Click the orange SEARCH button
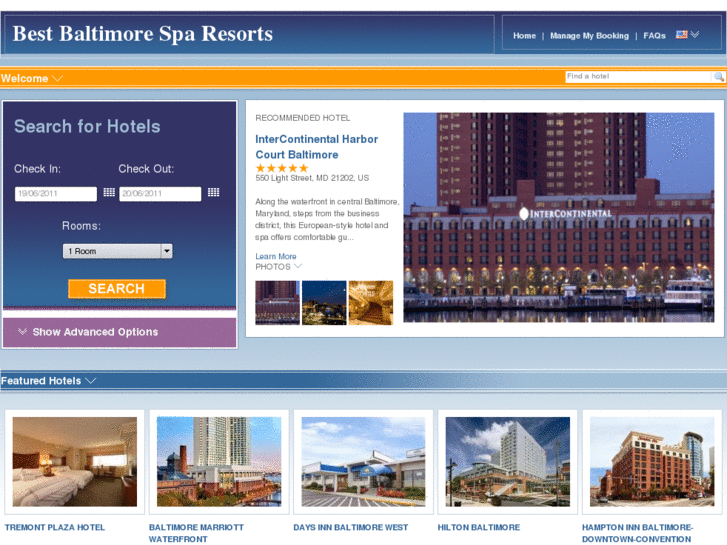This screenshot has width=727, height=545. click(x=117, y=289)
